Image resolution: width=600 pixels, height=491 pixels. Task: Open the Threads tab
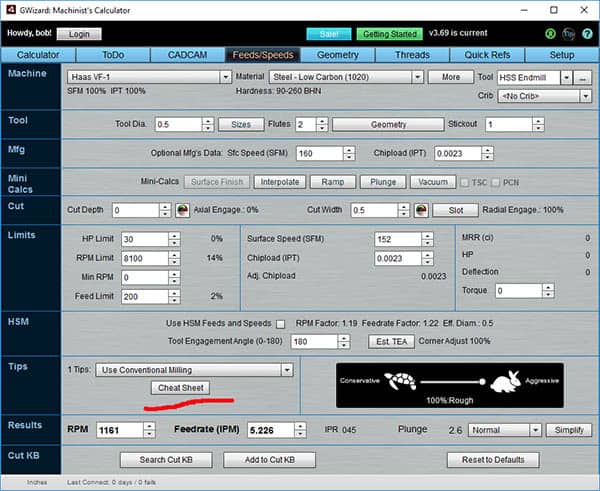click(412, 55)
